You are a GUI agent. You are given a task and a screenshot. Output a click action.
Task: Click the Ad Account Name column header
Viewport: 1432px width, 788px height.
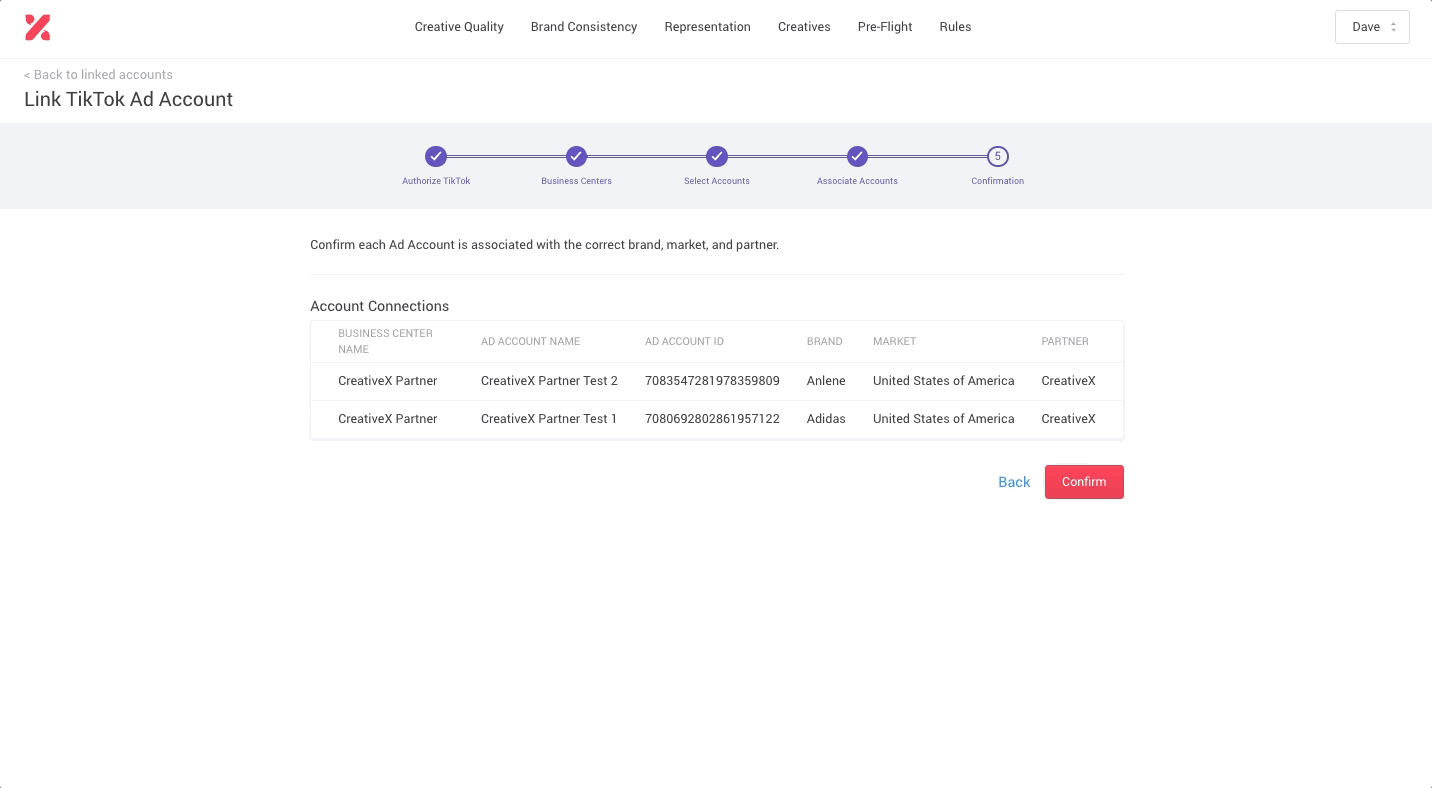pyautogui.click(x=530, y=341)
